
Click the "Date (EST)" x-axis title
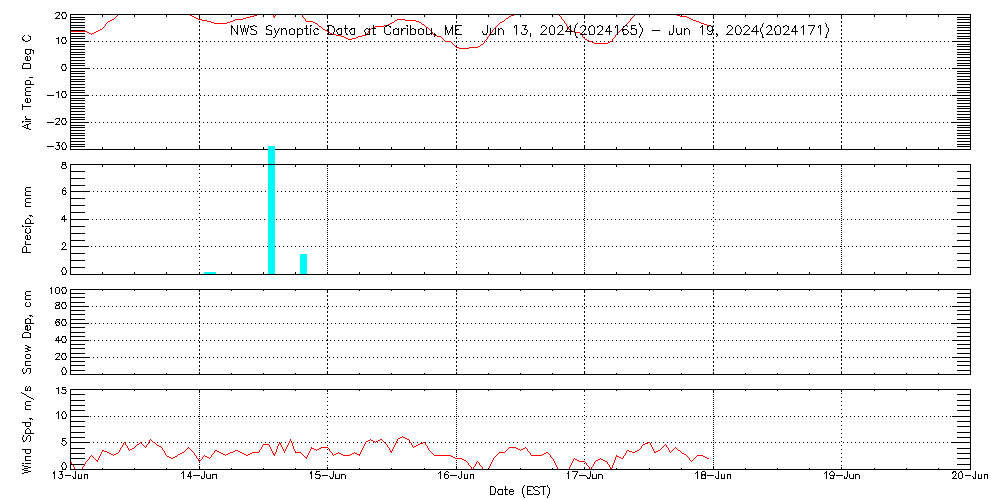pos(520,490)
